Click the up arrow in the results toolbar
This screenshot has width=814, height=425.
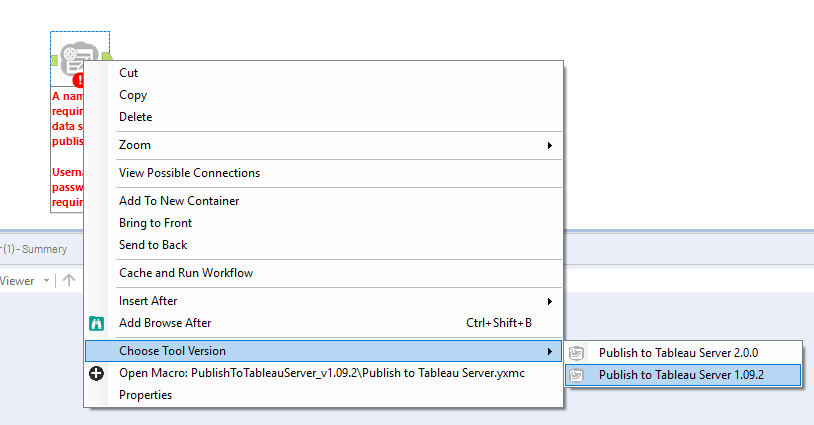click(69, 280)
